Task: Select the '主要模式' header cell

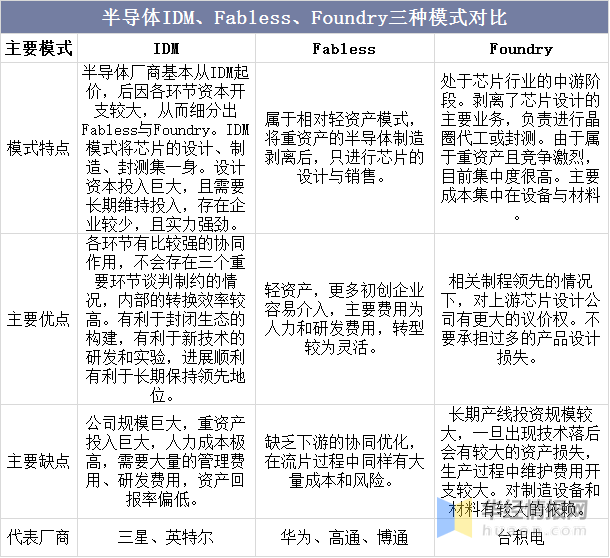Action: pos(39,48)
